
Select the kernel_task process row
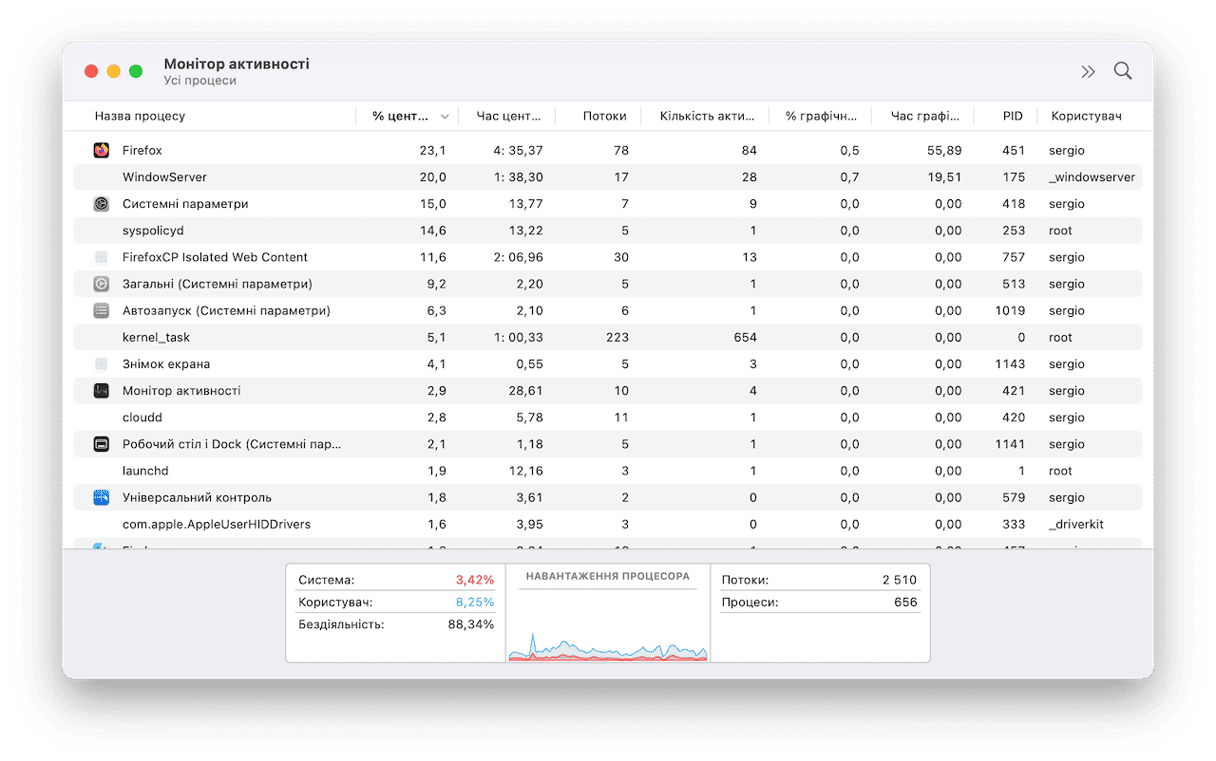(608, 338)
